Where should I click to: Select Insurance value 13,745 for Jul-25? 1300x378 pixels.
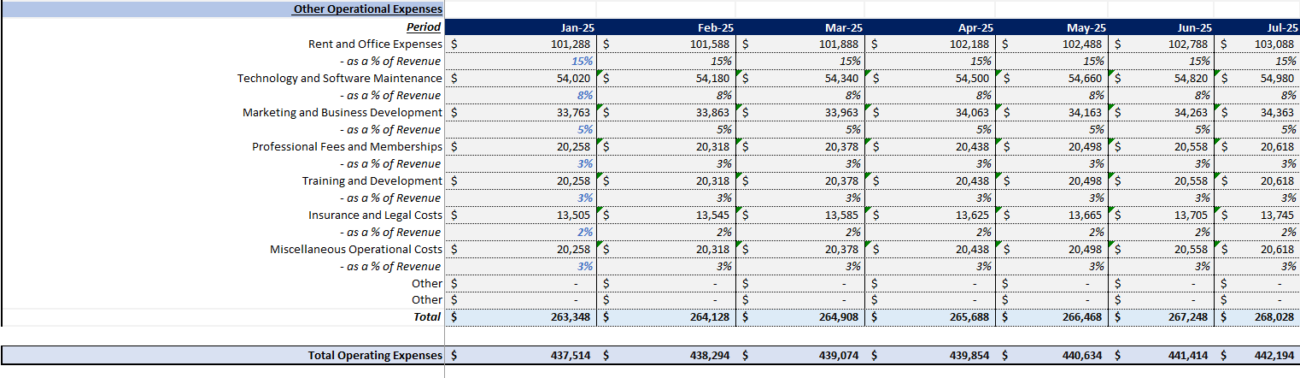tap(1257, 214)
